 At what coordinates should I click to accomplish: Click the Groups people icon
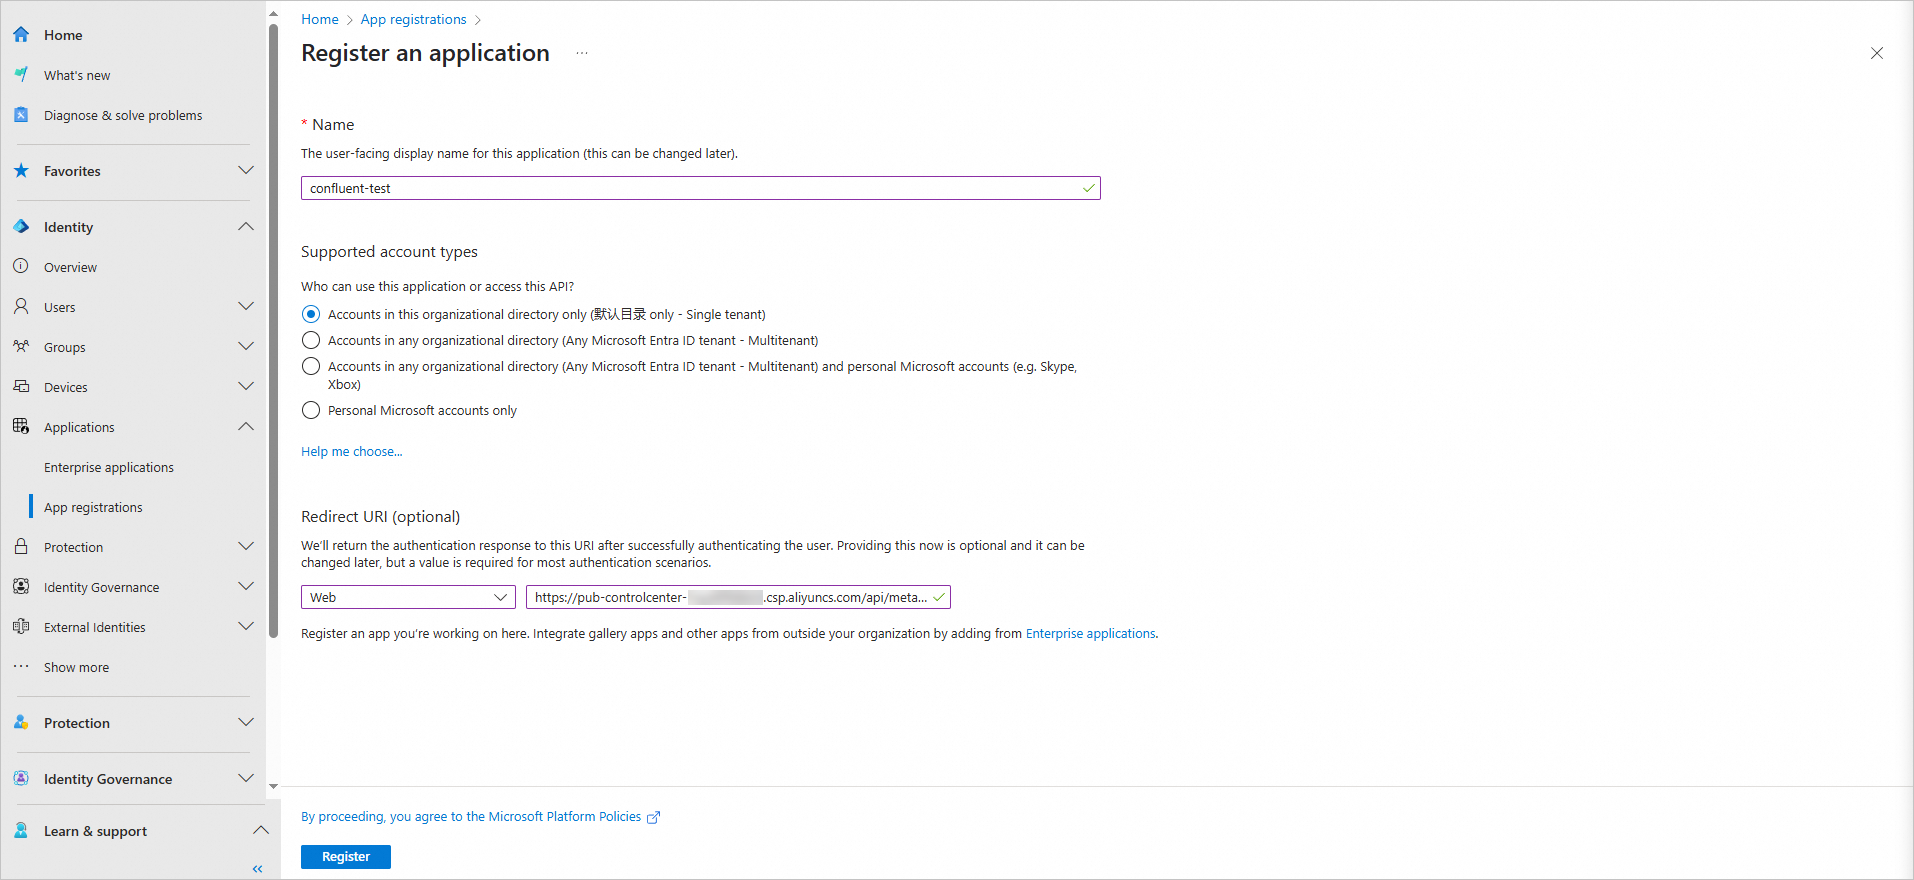[x=21, y=346]
